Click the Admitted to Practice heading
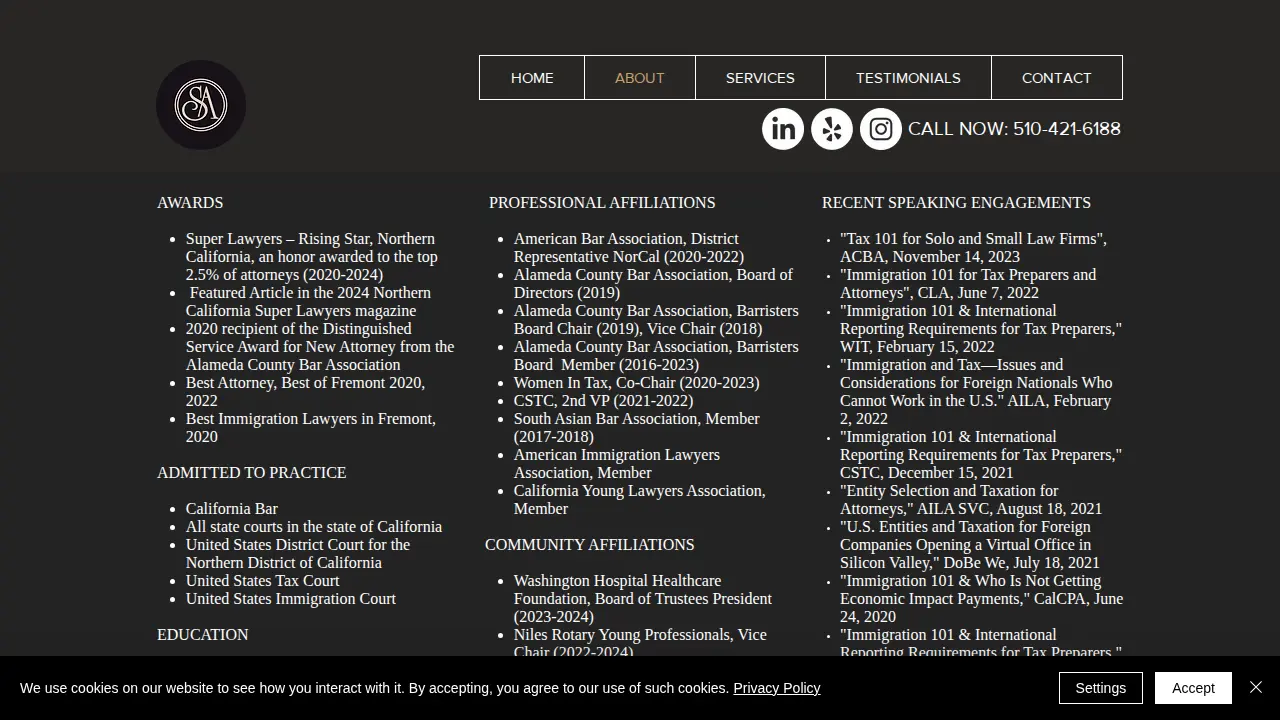Image resolution: width=1280 pixels, height=720 pixels. 252,473
